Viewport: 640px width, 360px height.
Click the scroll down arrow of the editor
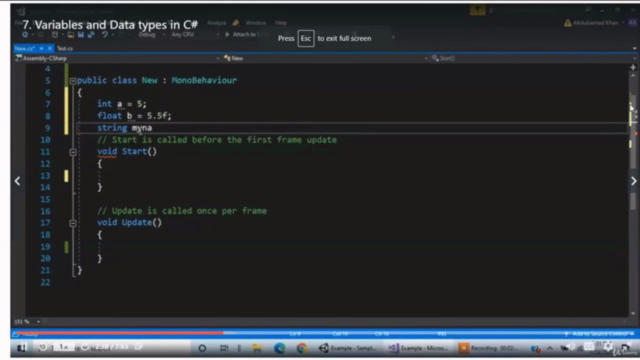[x=633, y=313]
